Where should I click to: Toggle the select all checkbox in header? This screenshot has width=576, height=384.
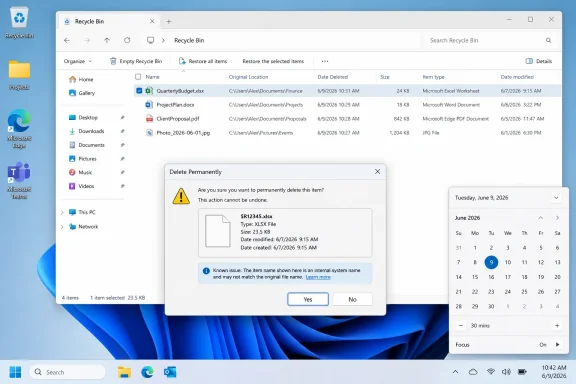pos(138,77)
